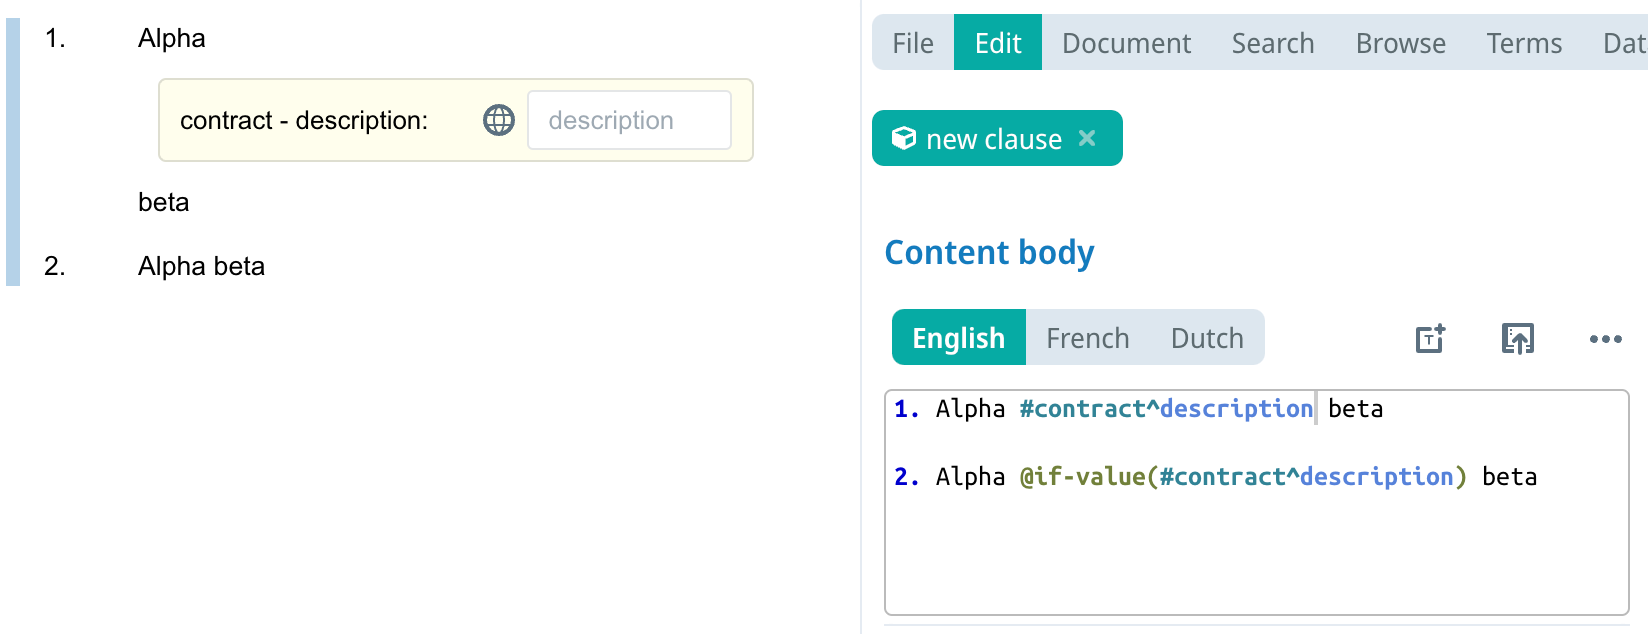Select the new clause button
Image resolution: width=1648 pixels, height=634 pixels.
(x=993, y=138)
